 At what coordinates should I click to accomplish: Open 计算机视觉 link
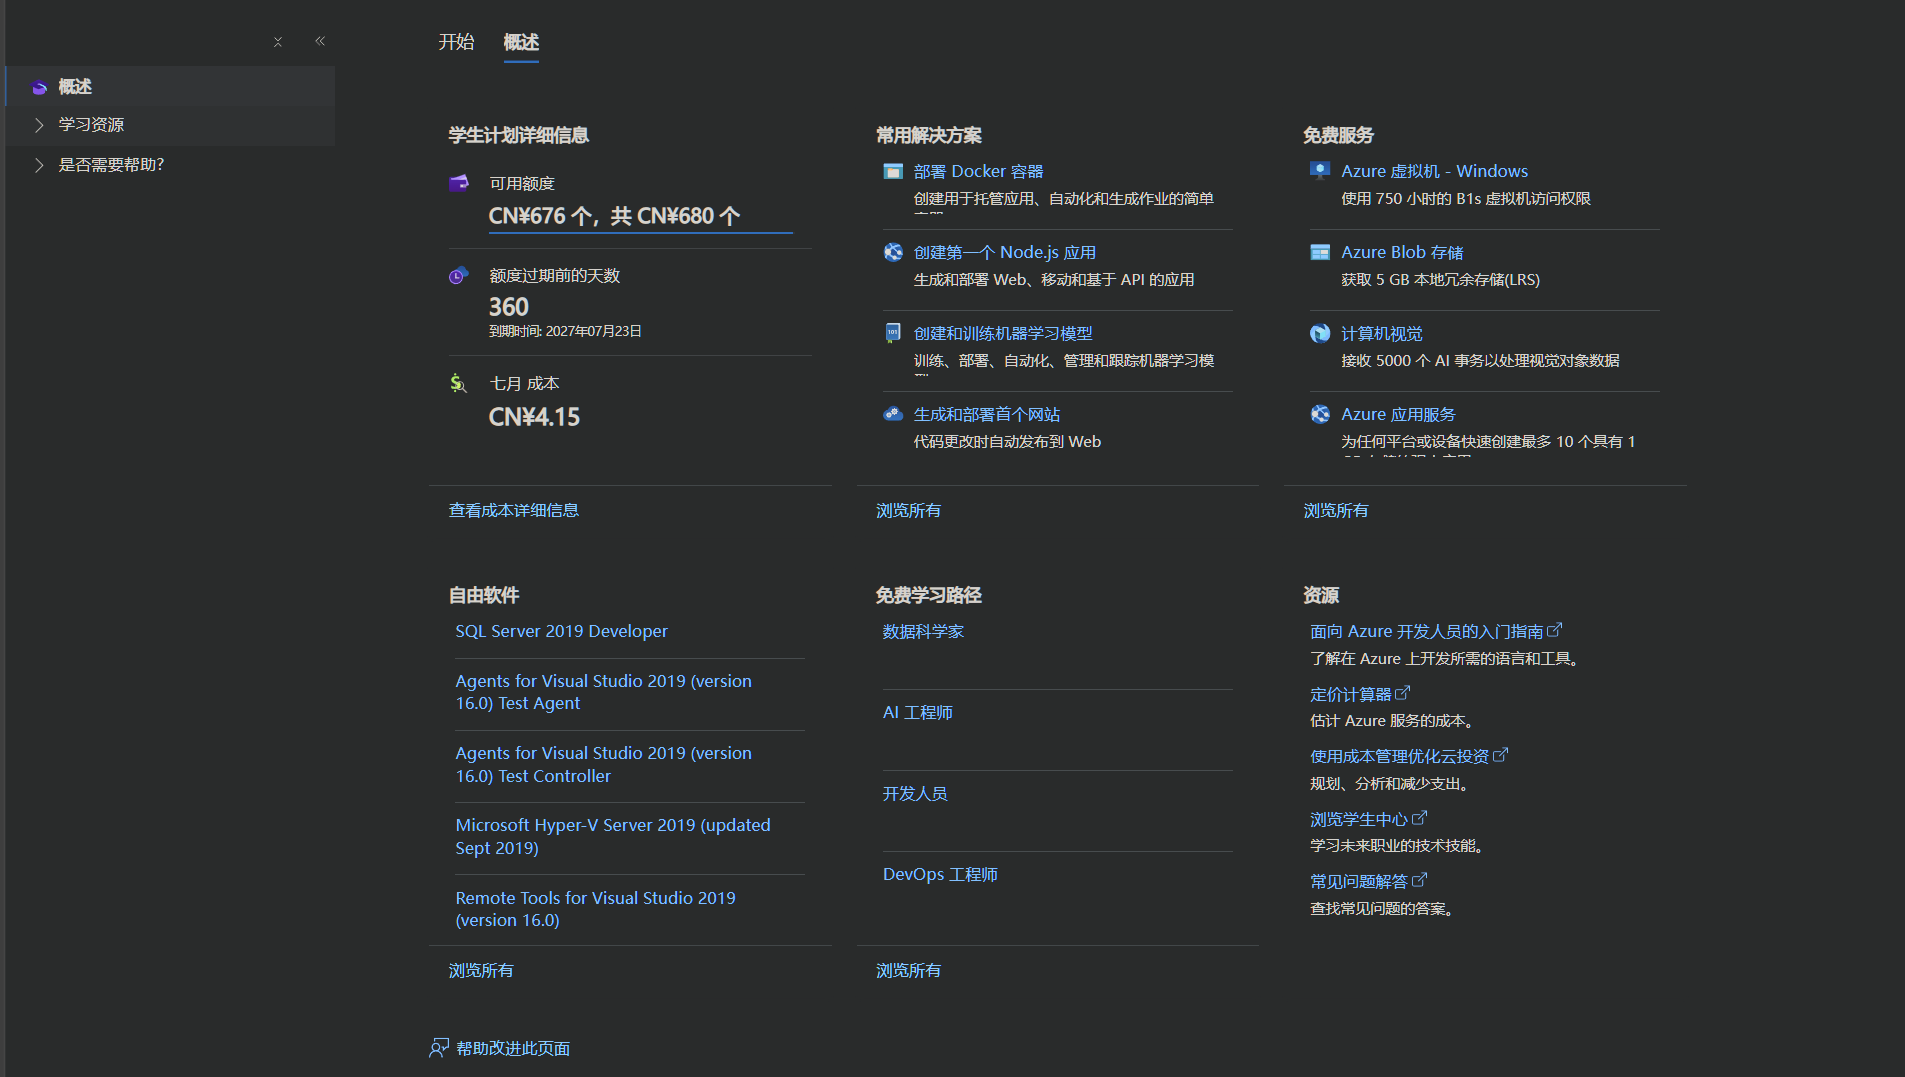(x=1382, y=333)
